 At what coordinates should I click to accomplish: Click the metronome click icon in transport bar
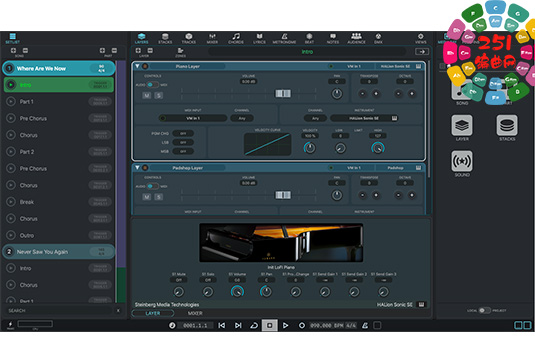(x=365, y=325)
